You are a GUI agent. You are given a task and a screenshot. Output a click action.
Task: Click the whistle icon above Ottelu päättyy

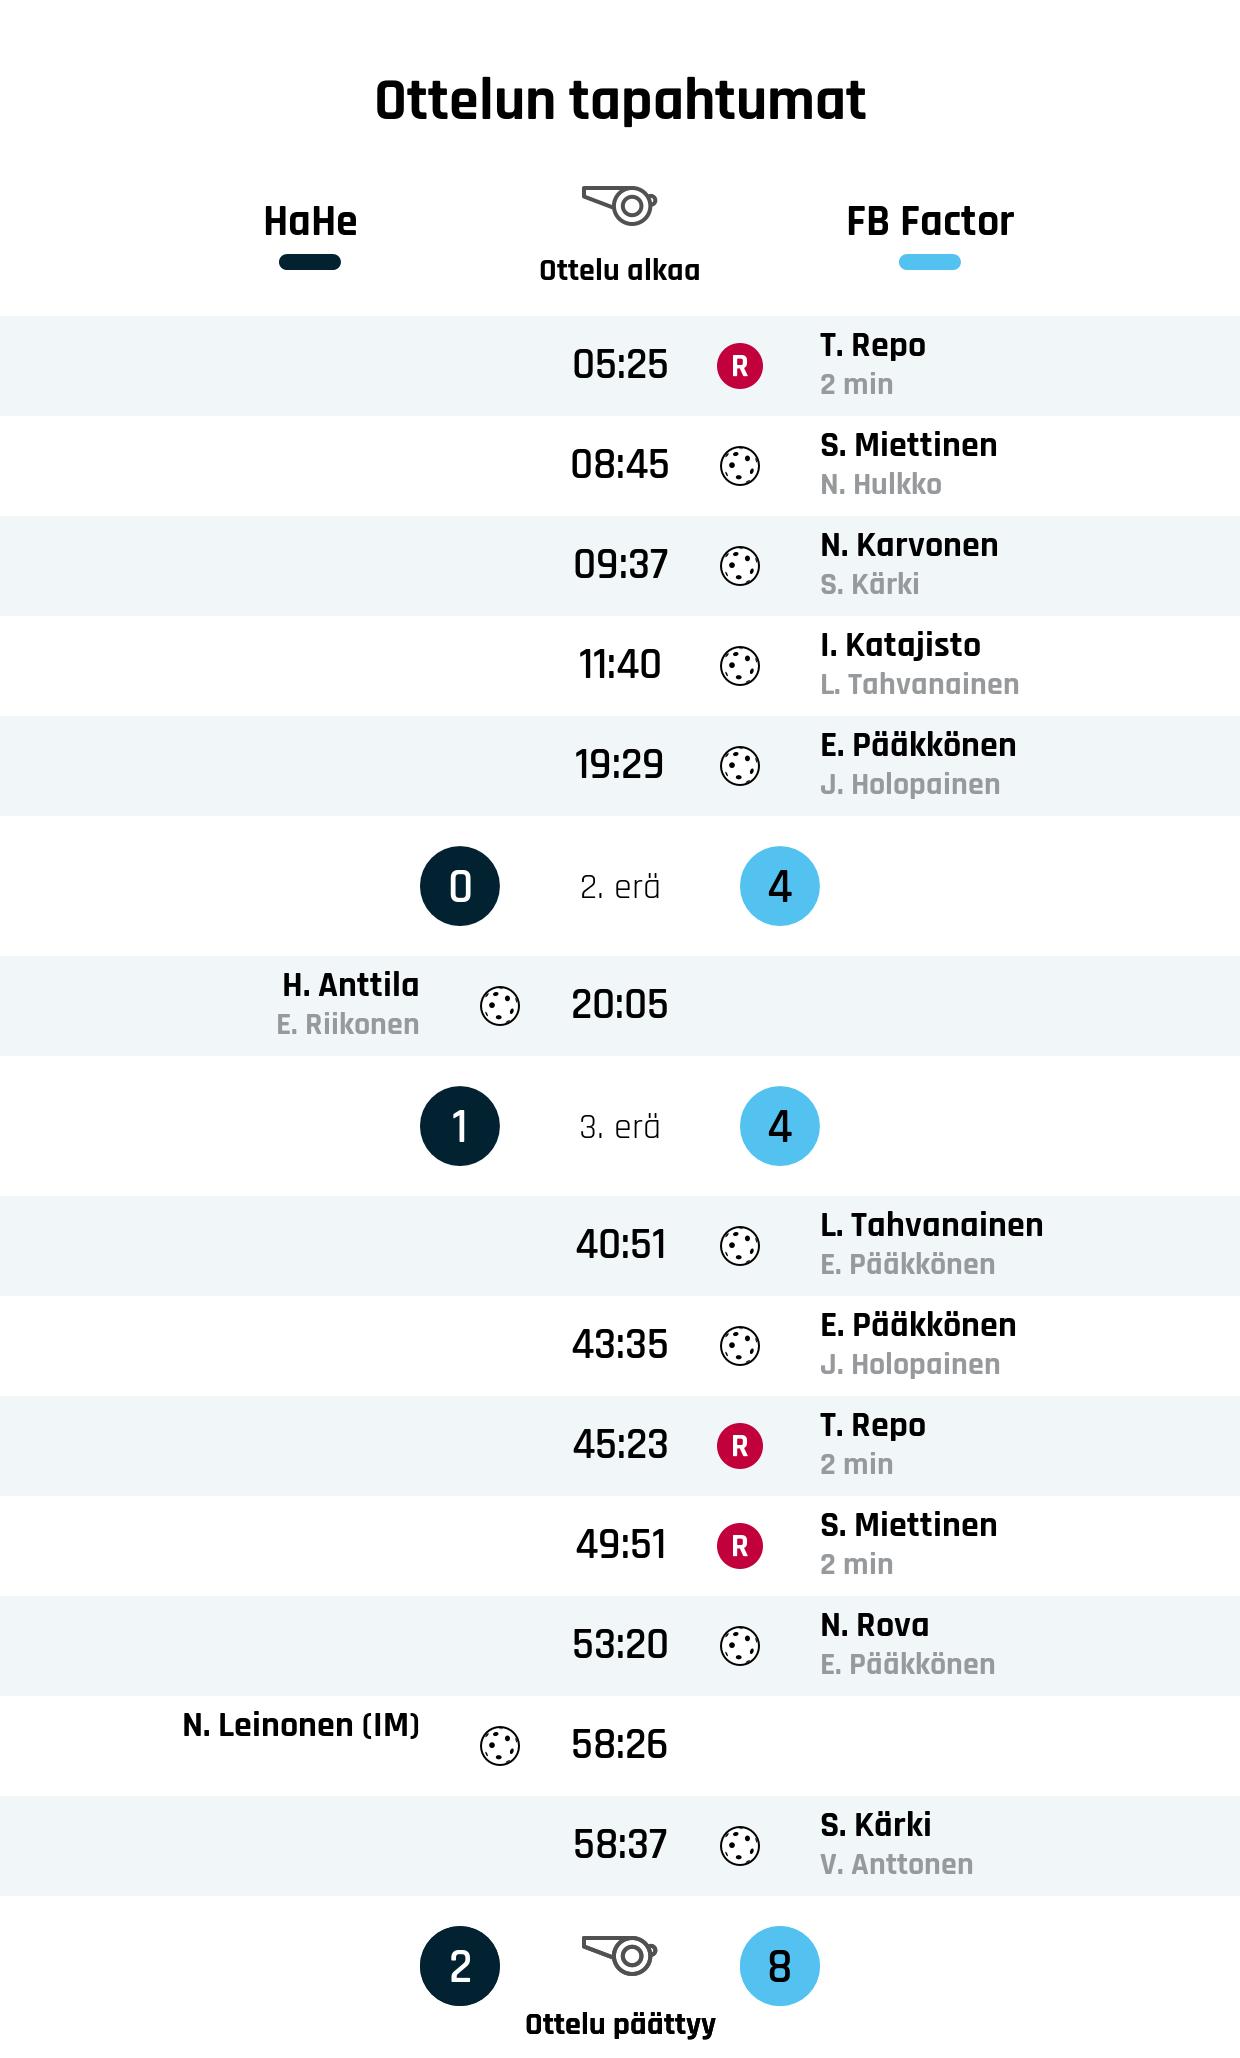(x=620, y=1954)
